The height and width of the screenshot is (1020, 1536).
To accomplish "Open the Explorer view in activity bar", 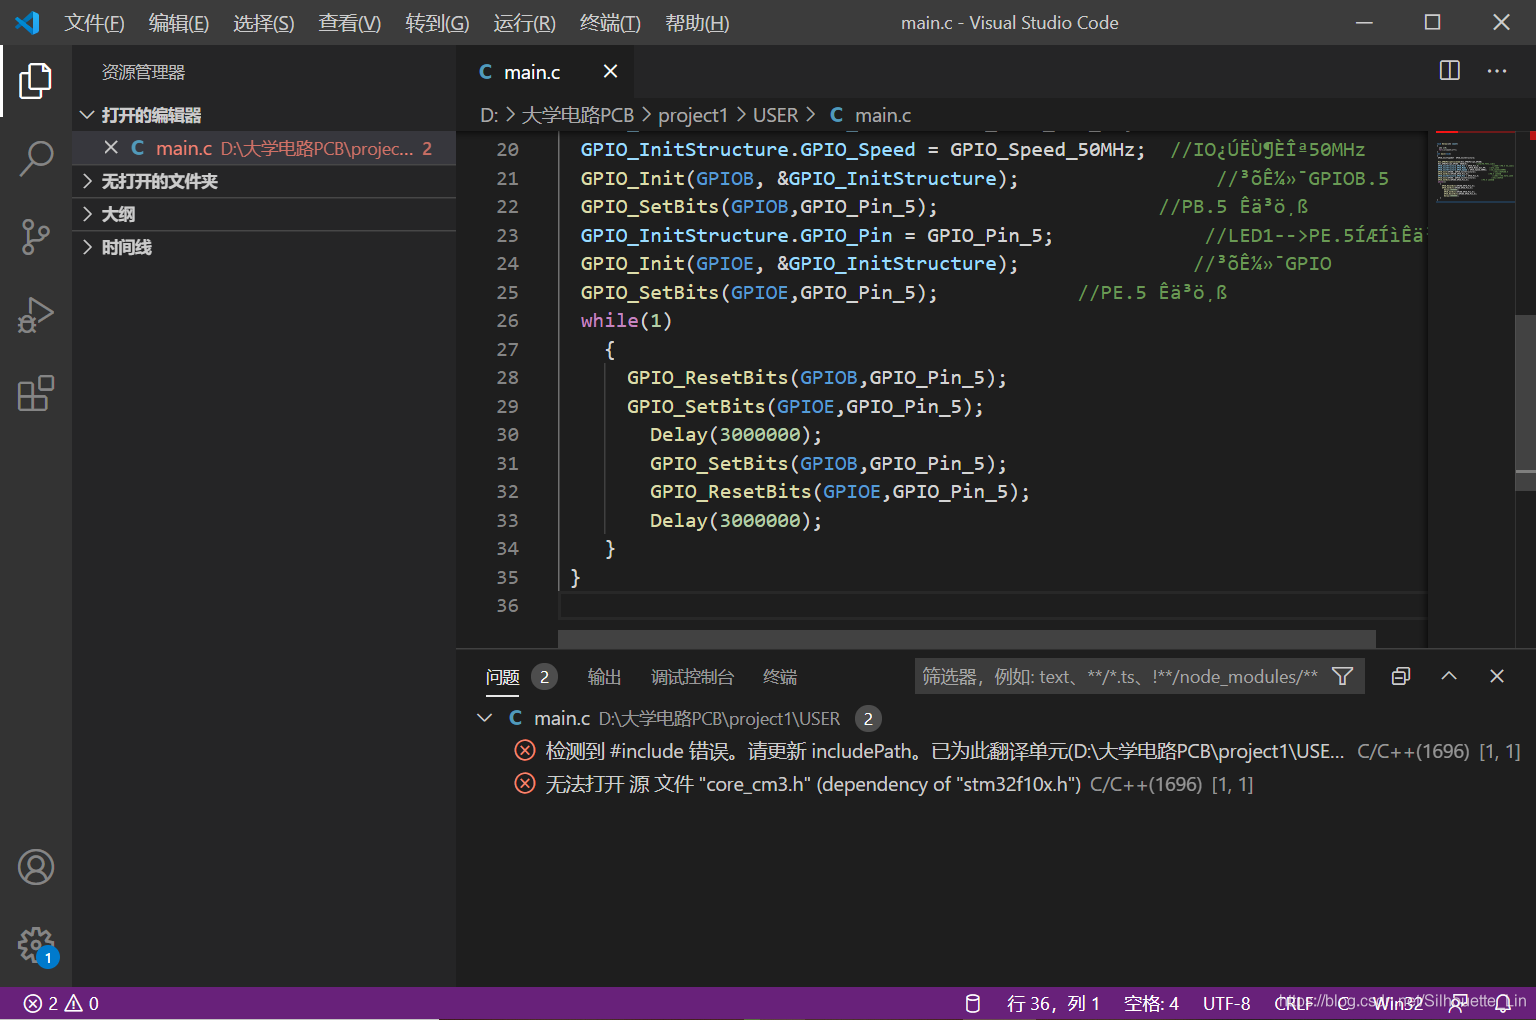I will pyautogui.click(x=36, y=81).
